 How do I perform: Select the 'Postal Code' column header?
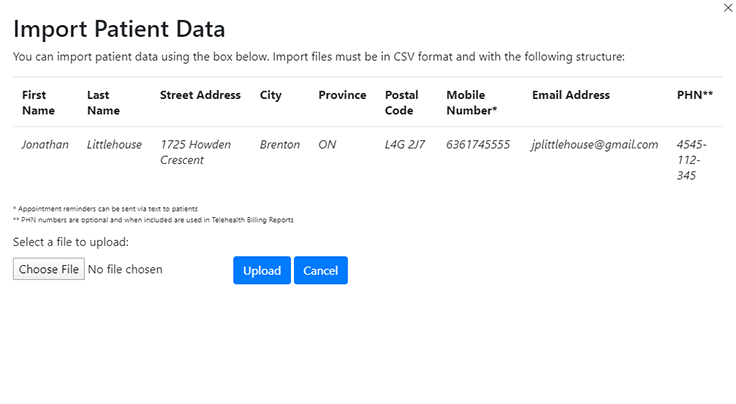coord(401,102)
